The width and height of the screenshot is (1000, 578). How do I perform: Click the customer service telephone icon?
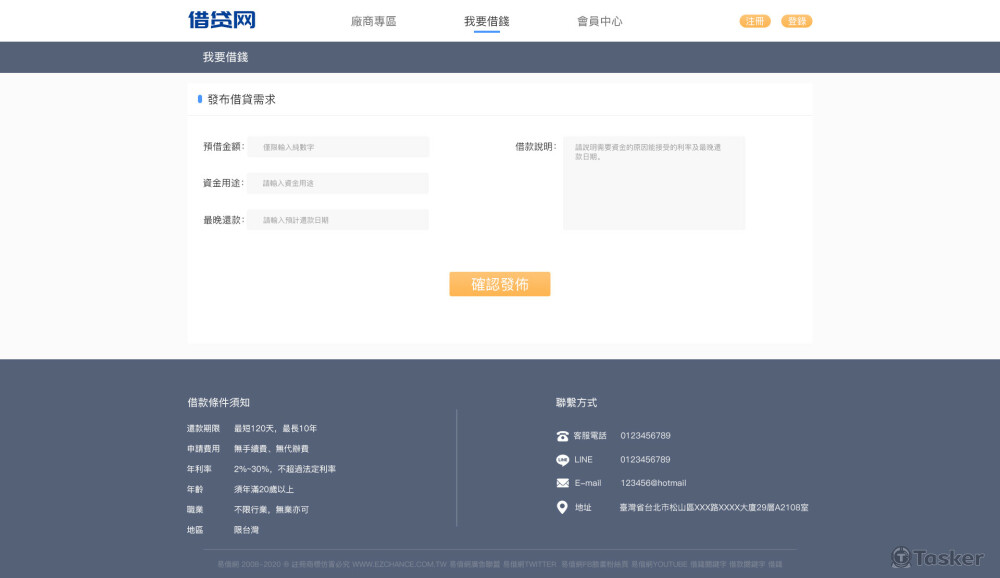(x=562, y=436)
